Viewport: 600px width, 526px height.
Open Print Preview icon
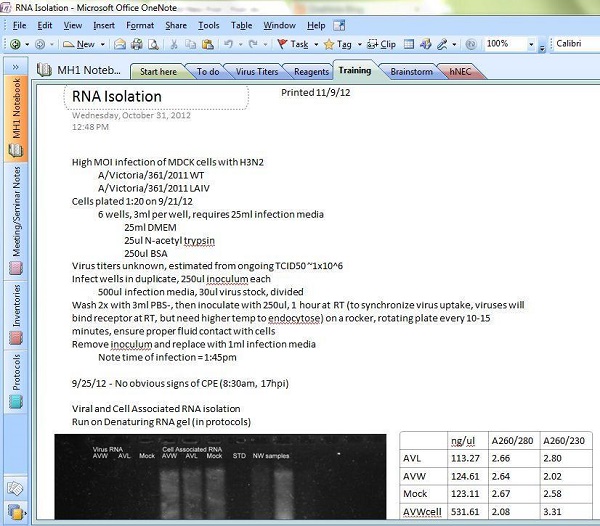click(153, 44)
